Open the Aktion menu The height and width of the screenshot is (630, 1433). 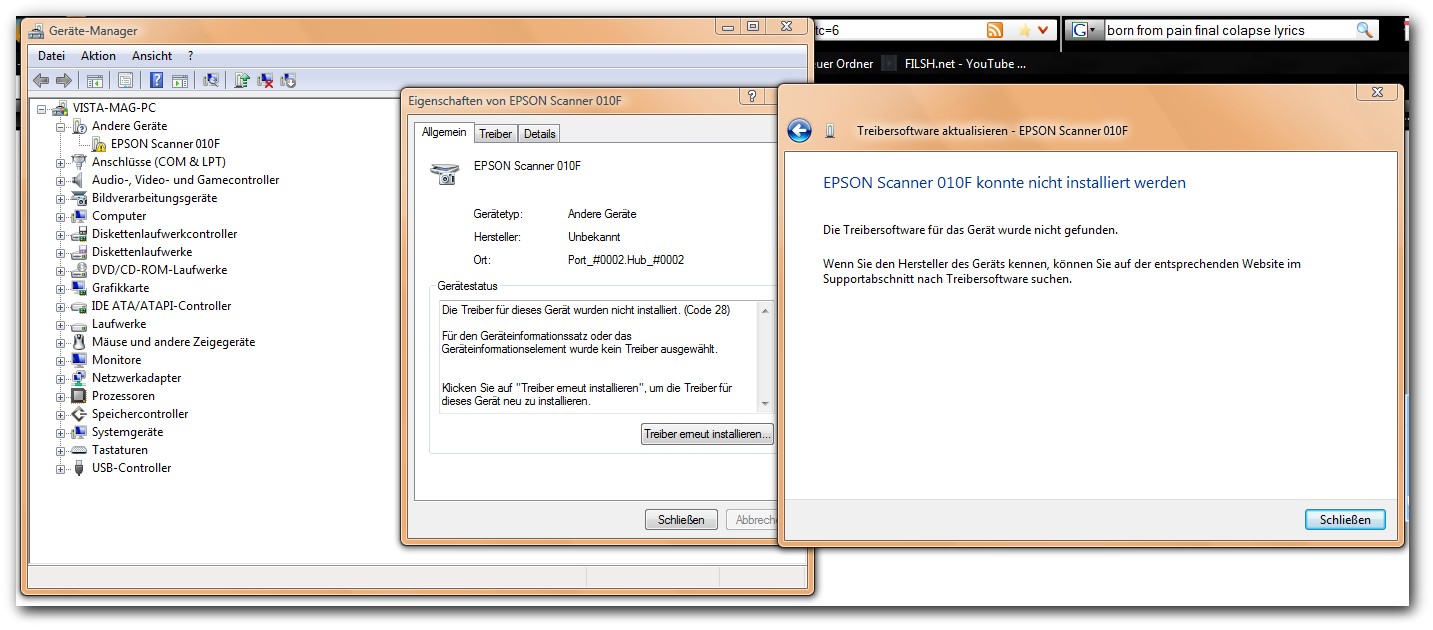point(98,56)
